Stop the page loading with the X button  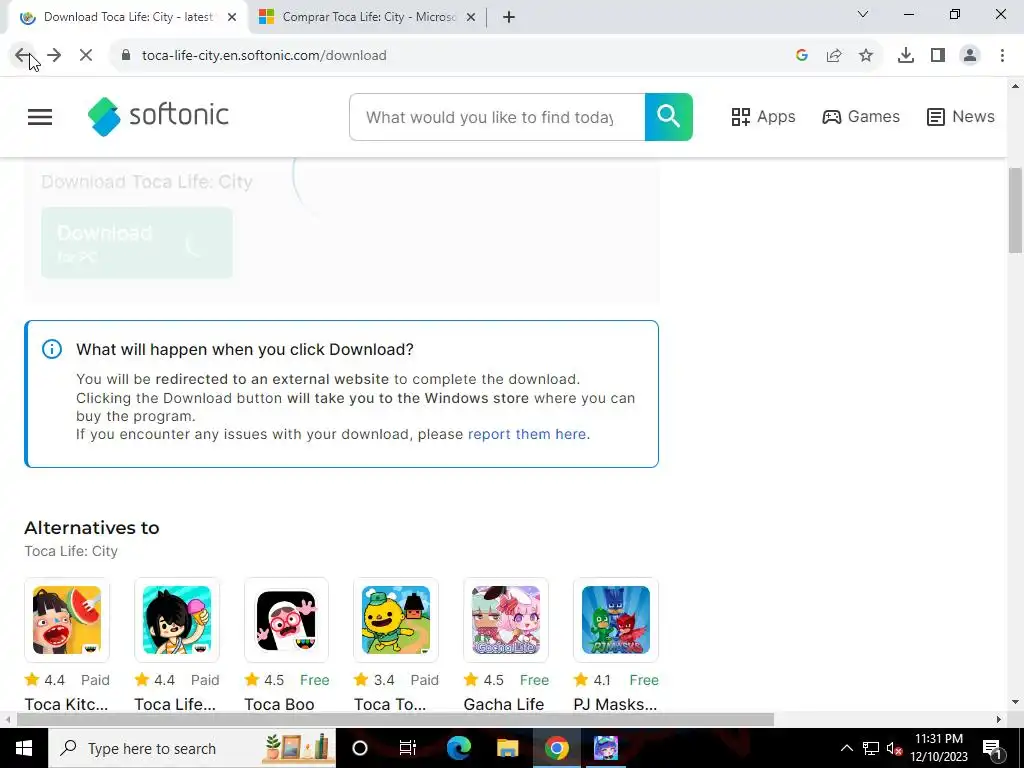(86, 56)
